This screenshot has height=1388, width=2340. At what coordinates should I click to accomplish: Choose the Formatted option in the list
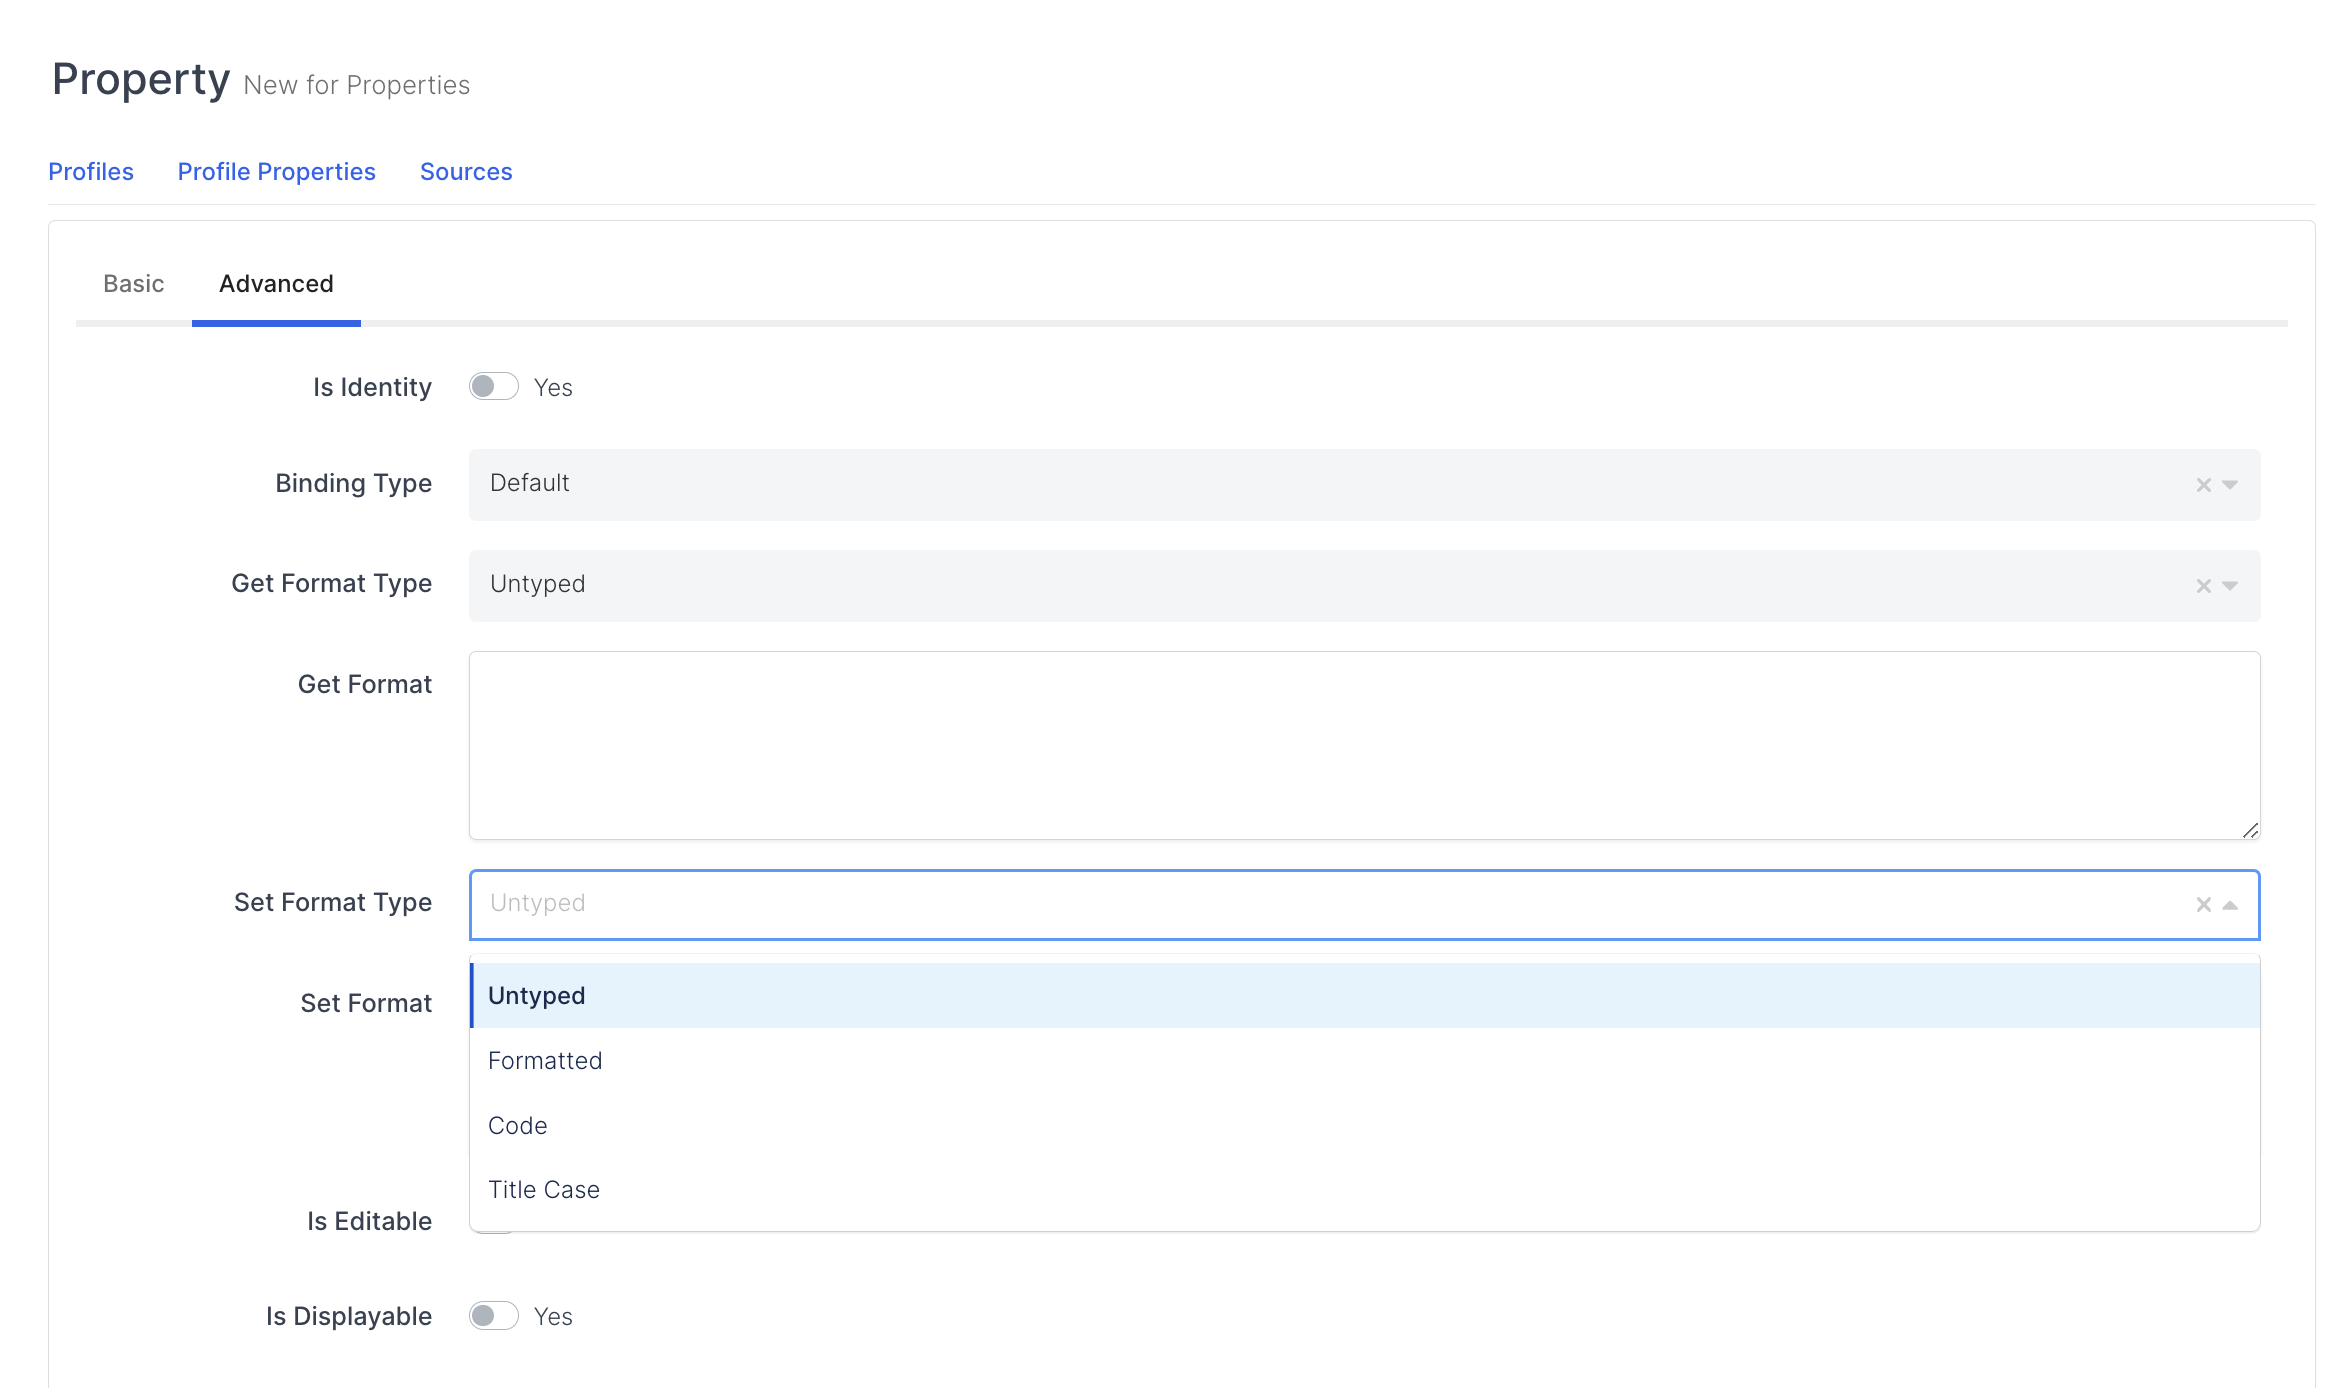click(545, 1061)
